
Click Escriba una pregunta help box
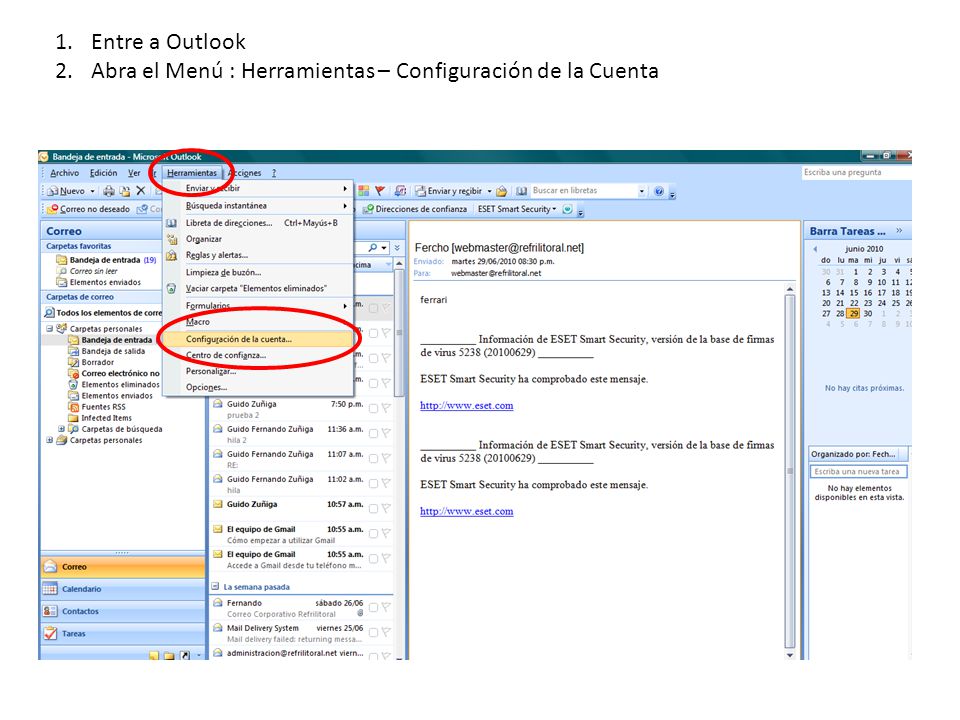(x=856, y=173)
